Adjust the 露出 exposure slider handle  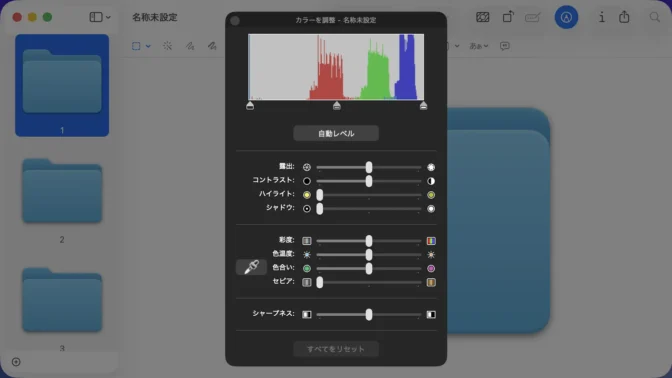pos(369,167)
